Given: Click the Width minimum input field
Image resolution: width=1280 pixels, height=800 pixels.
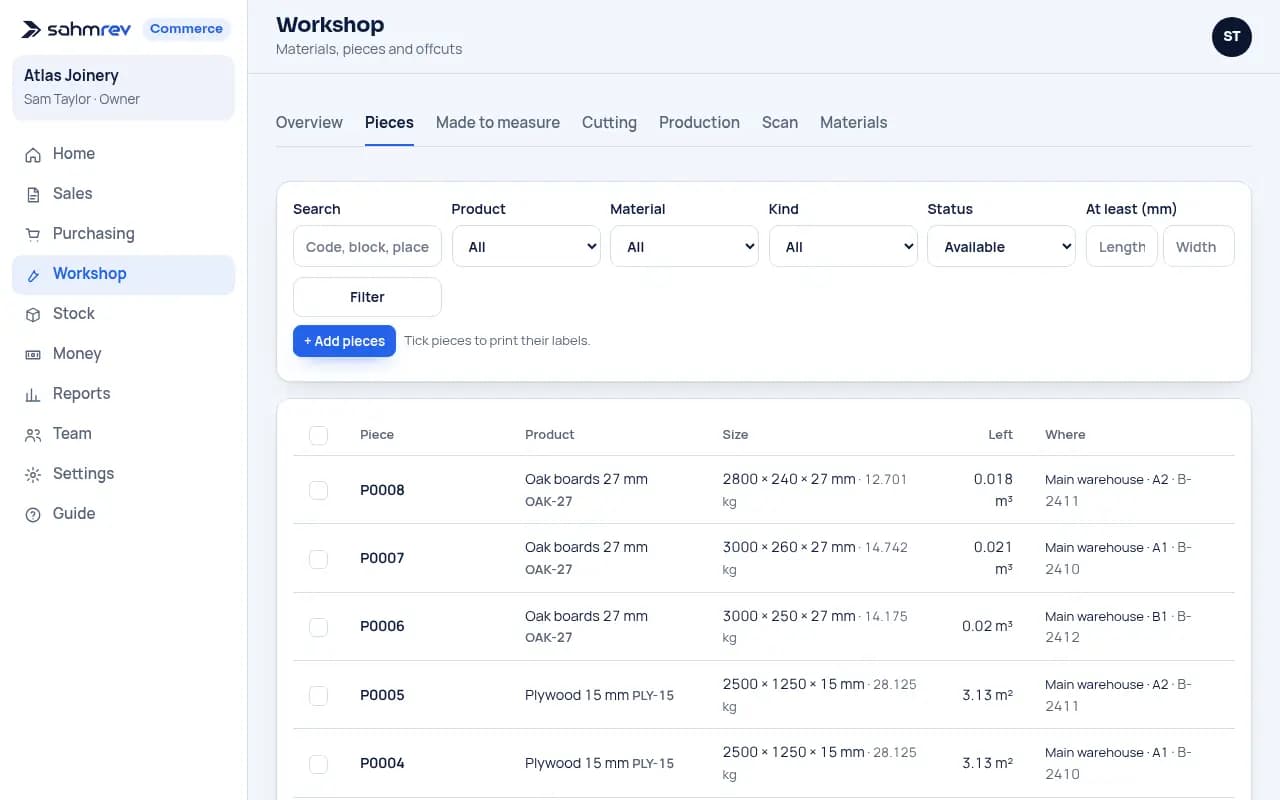Looking at the screenshot, I should [1199, 247].
